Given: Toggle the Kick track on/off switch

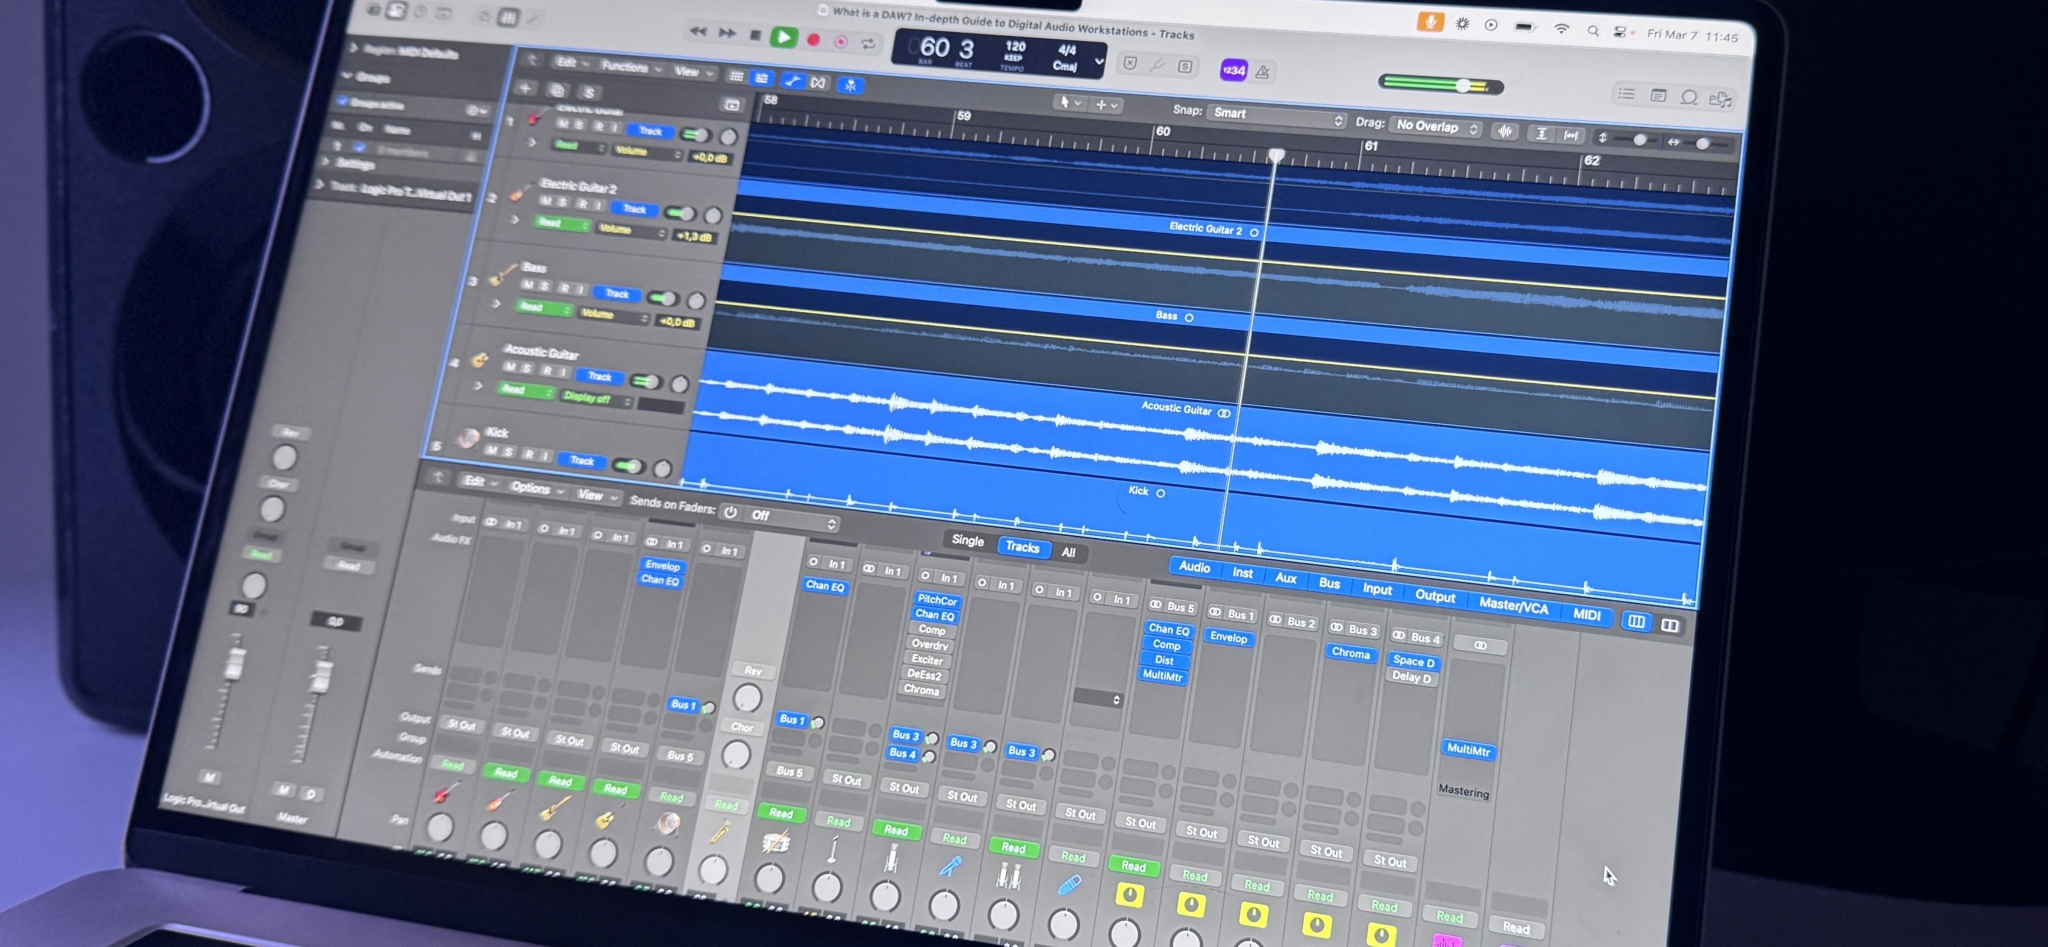Looking at the screenshot, I should tap(628, 465).
